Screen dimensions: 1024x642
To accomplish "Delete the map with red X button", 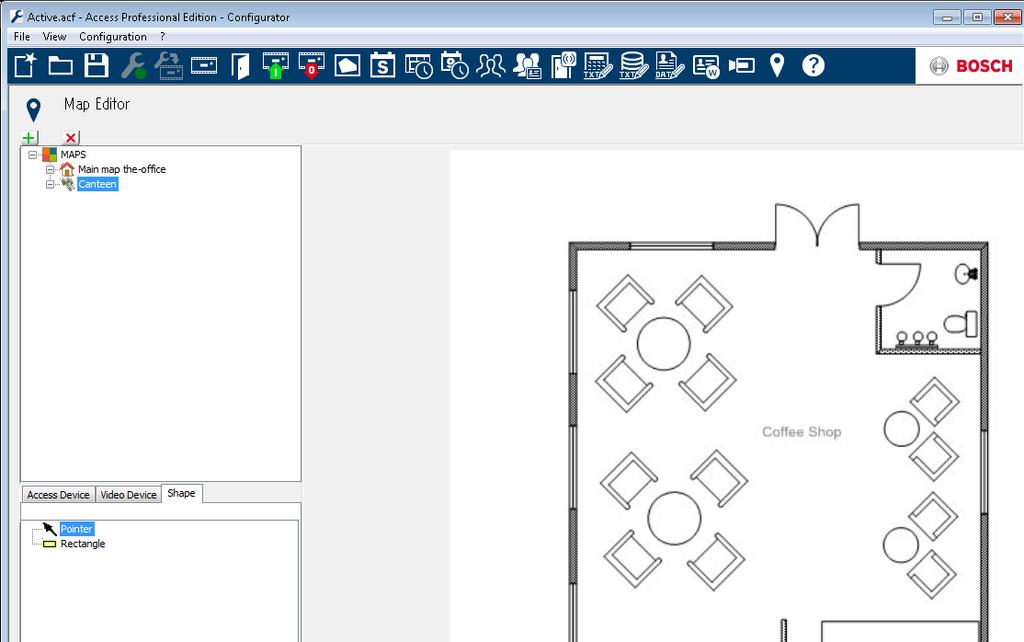I will pos(71,138).
